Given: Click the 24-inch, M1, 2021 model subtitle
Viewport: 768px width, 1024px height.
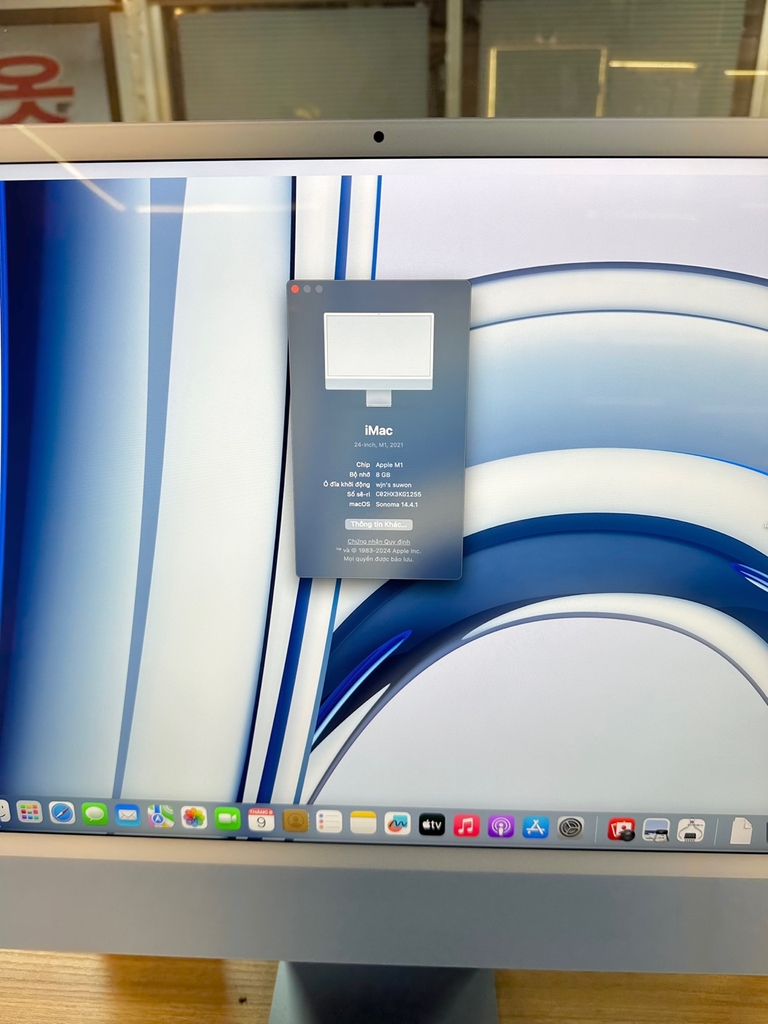Looking at the screenshot, I should [x=379, y=445].
